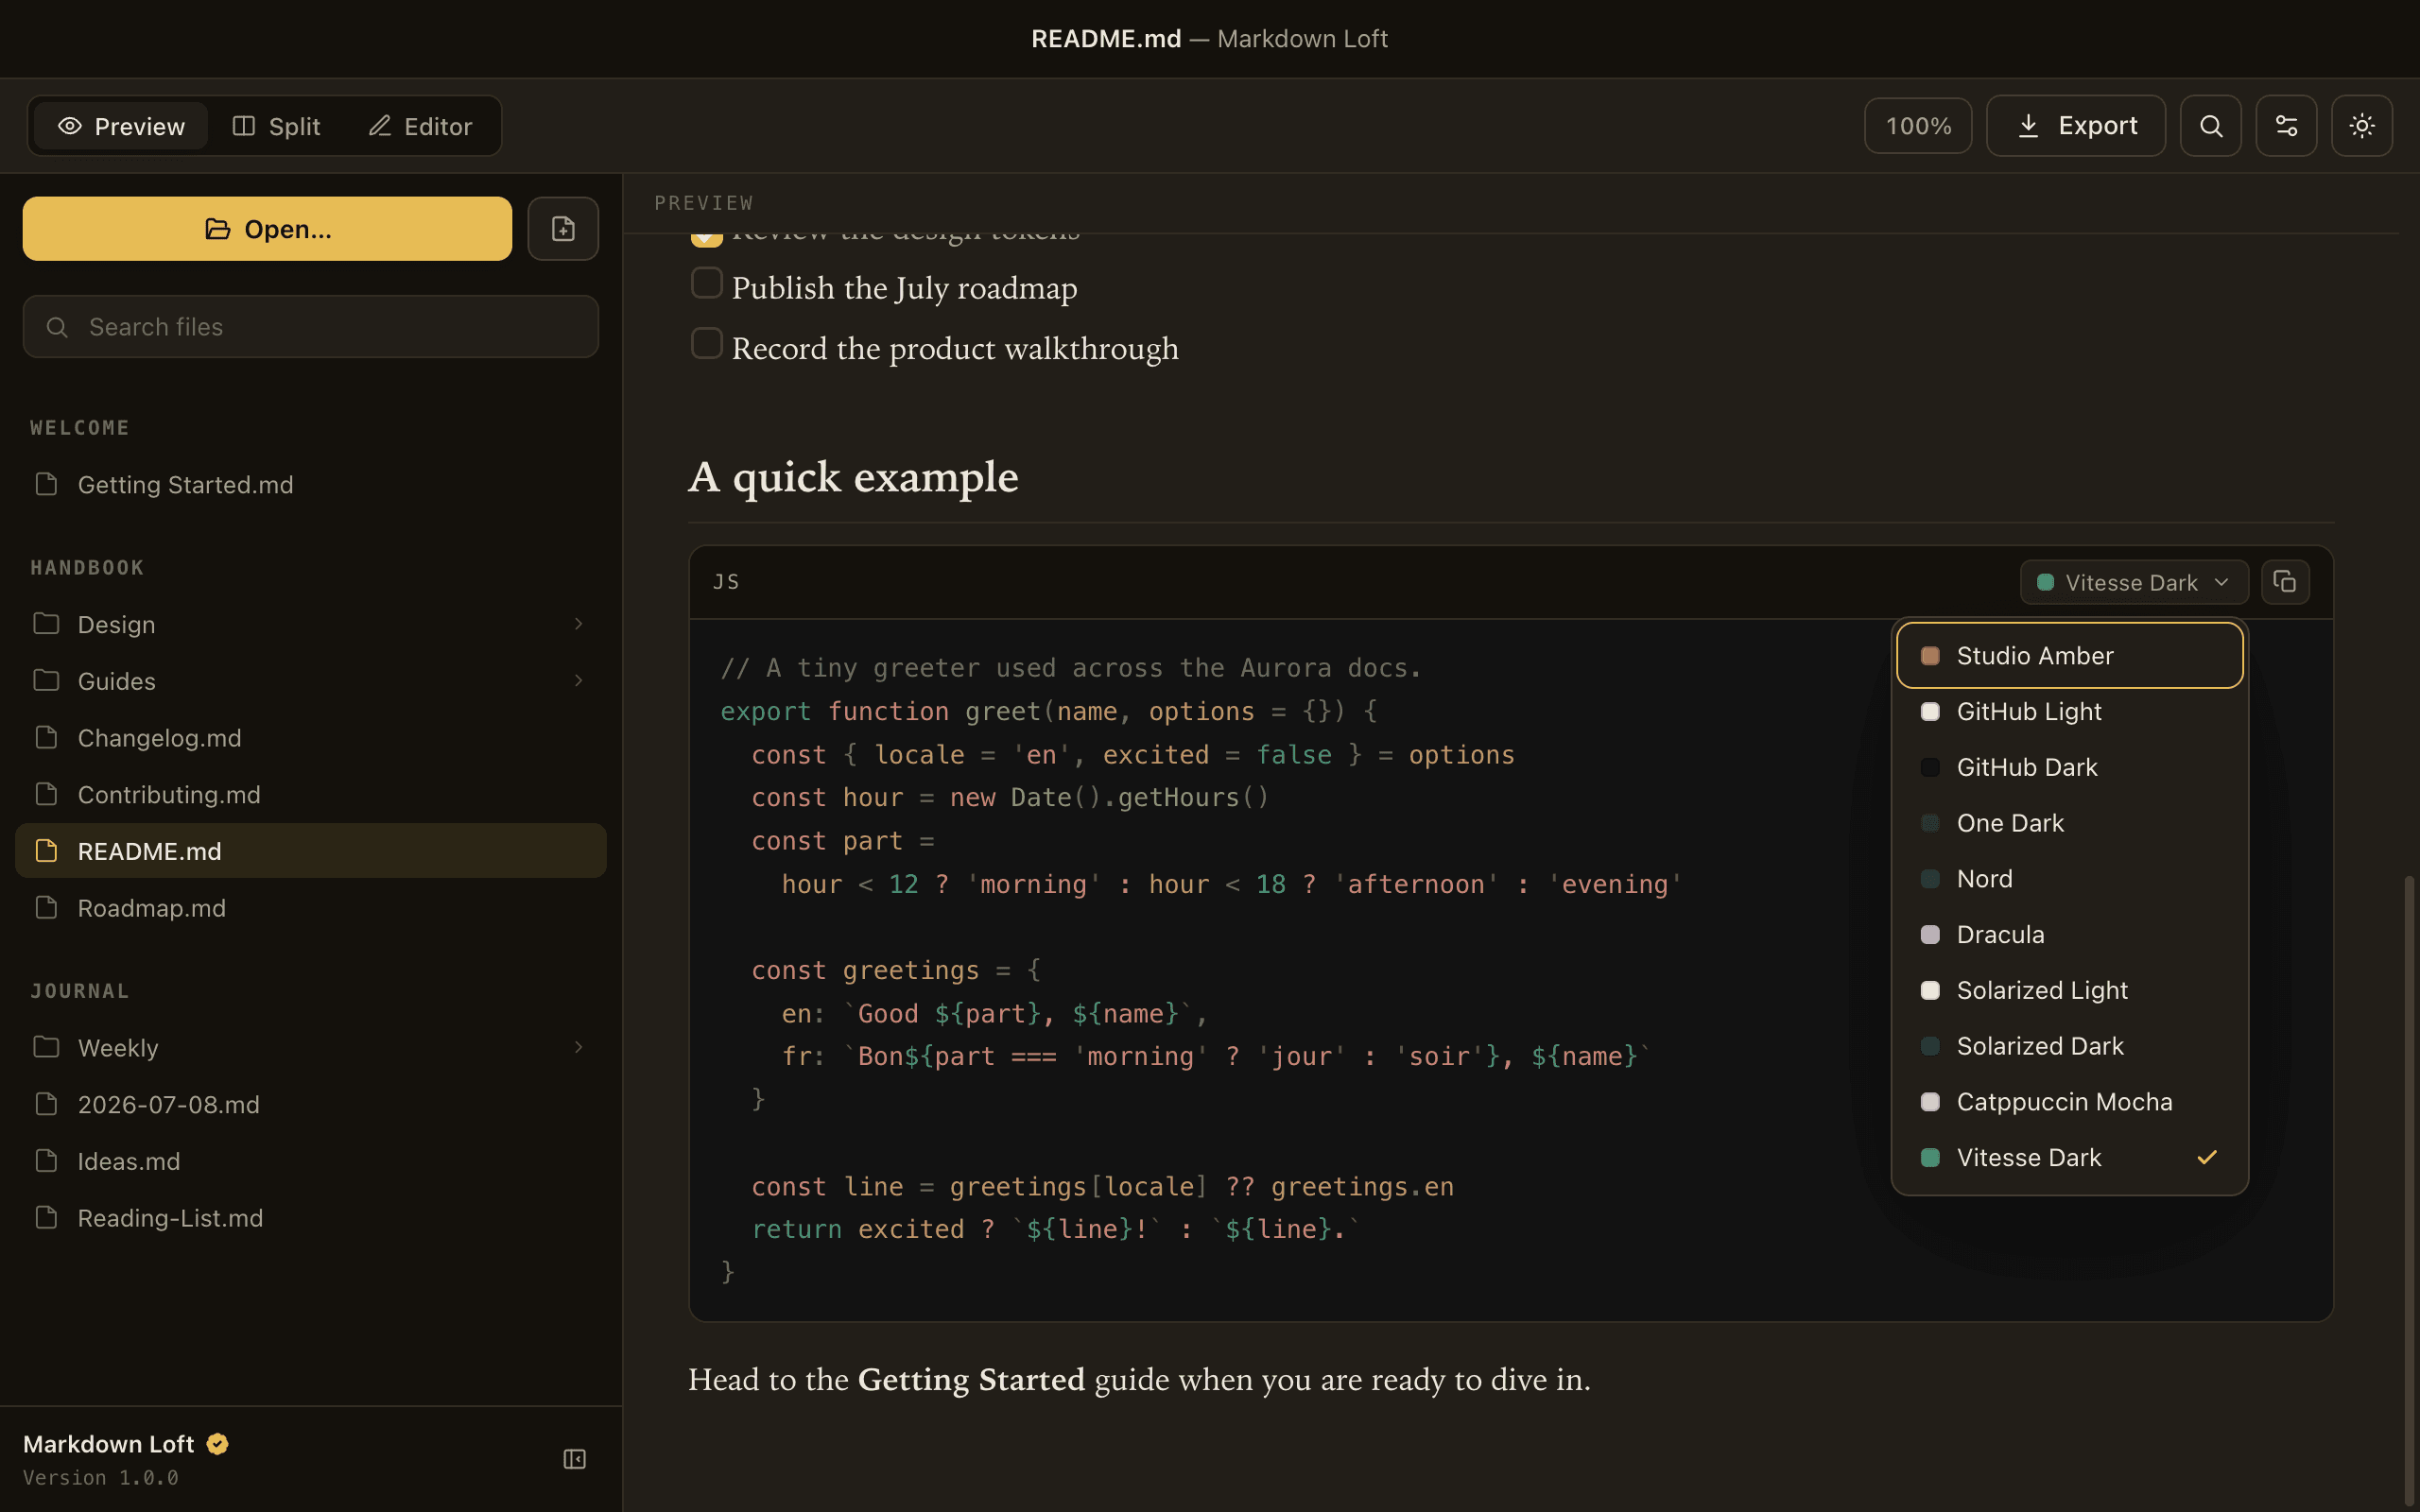Check the Record the product walkthrough checkbox
The height and width of the screenshot is (1512, 2420).
[707, 344]
